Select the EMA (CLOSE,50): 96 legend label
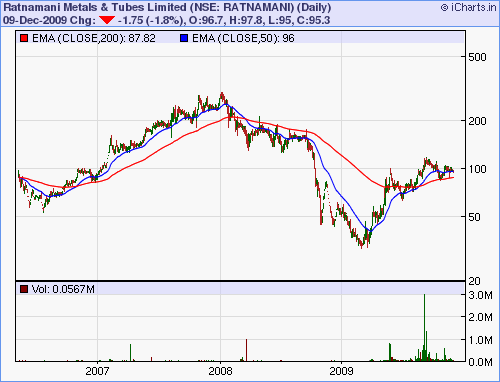The image size is (500, 382). click(243, 38)
